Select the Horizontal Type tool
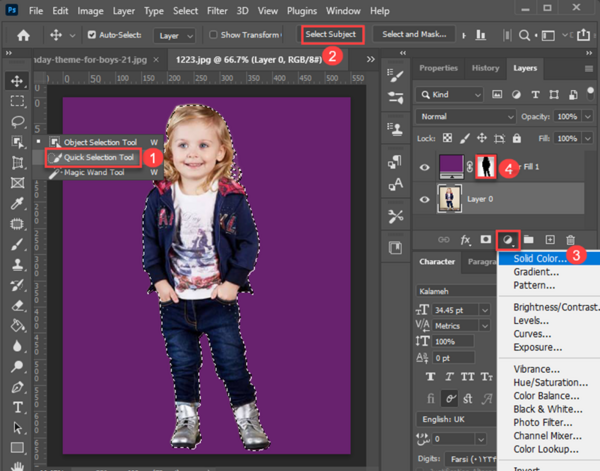Viewport: 600px width, 471px height. pos(18,407)
